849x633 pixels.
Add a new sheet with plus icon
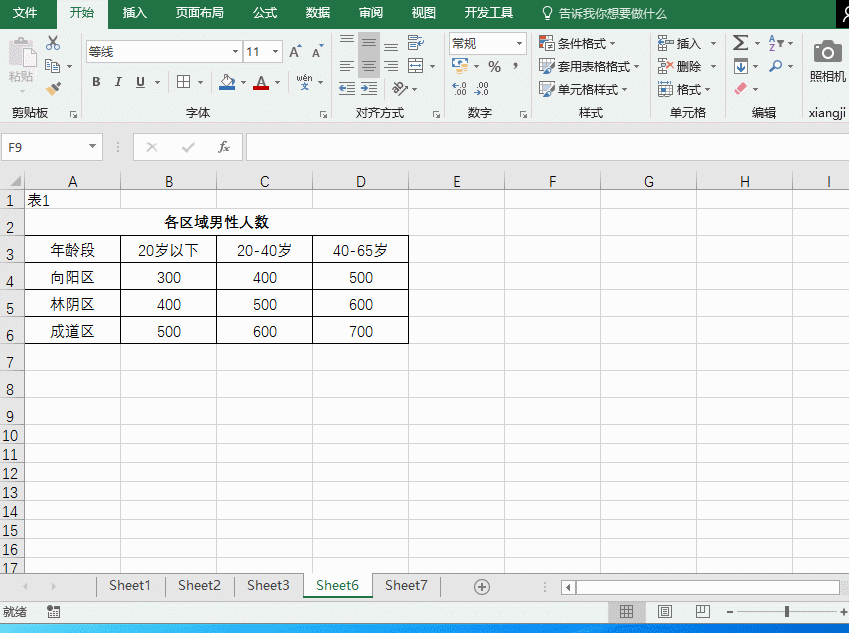[x=482, y=586]
